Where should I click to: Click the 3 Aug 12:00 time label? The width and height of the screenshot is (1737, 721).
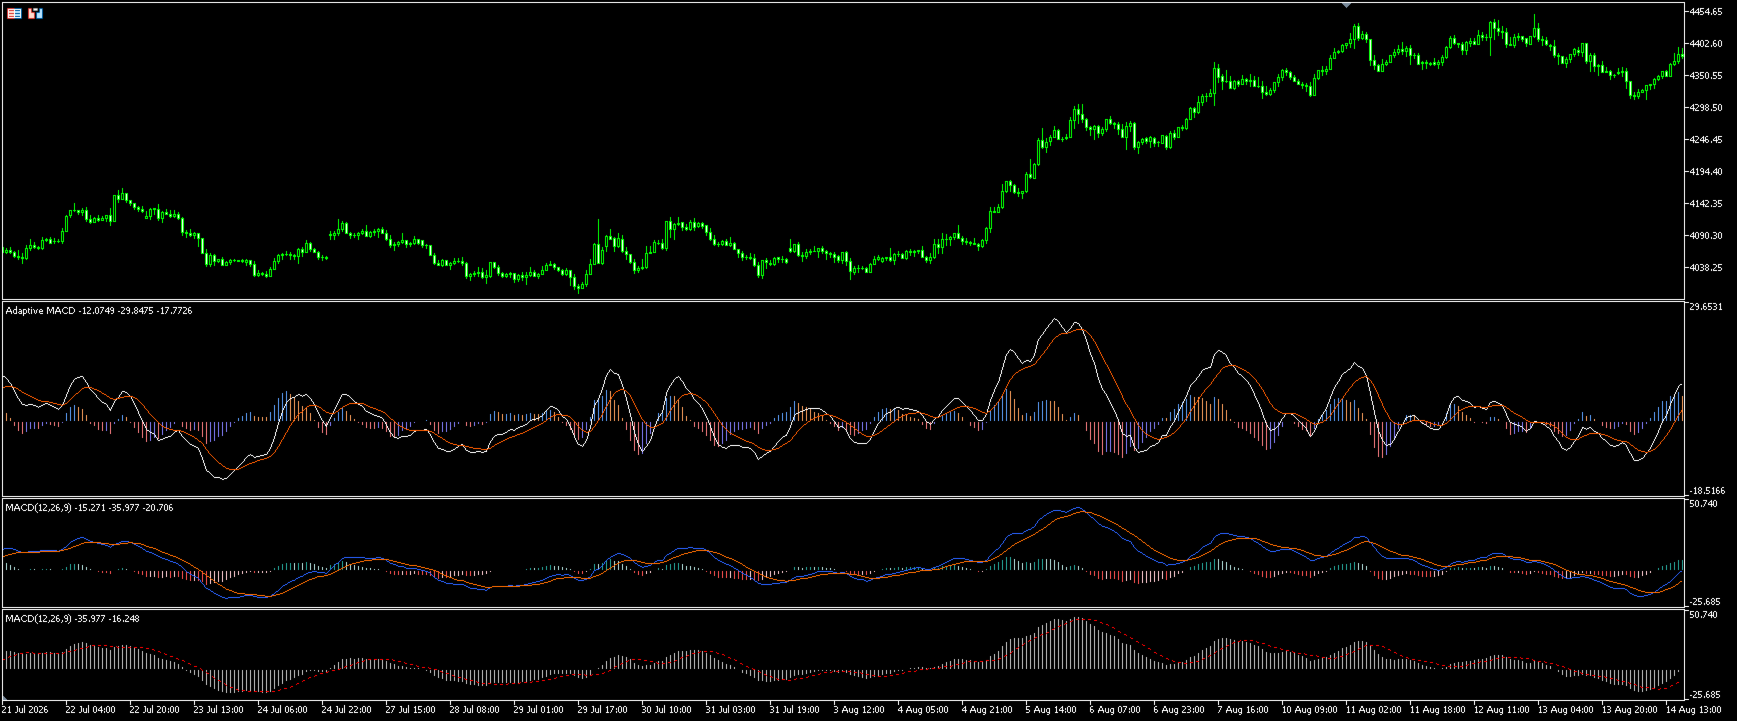point(858,710)
